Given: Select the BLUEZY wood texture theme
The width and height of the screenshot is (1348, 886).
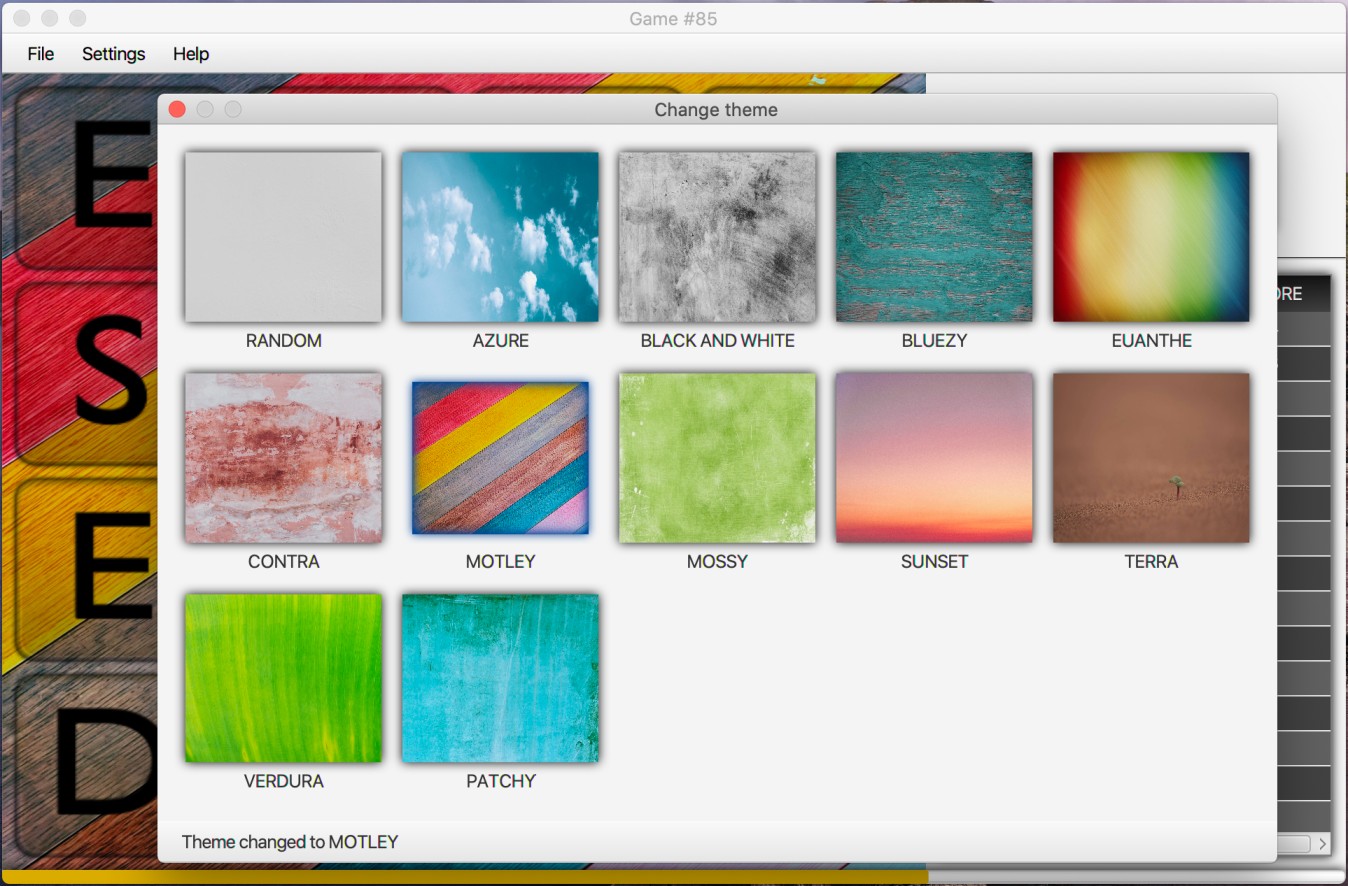Looking at the screenshot, I should [933, 236].
